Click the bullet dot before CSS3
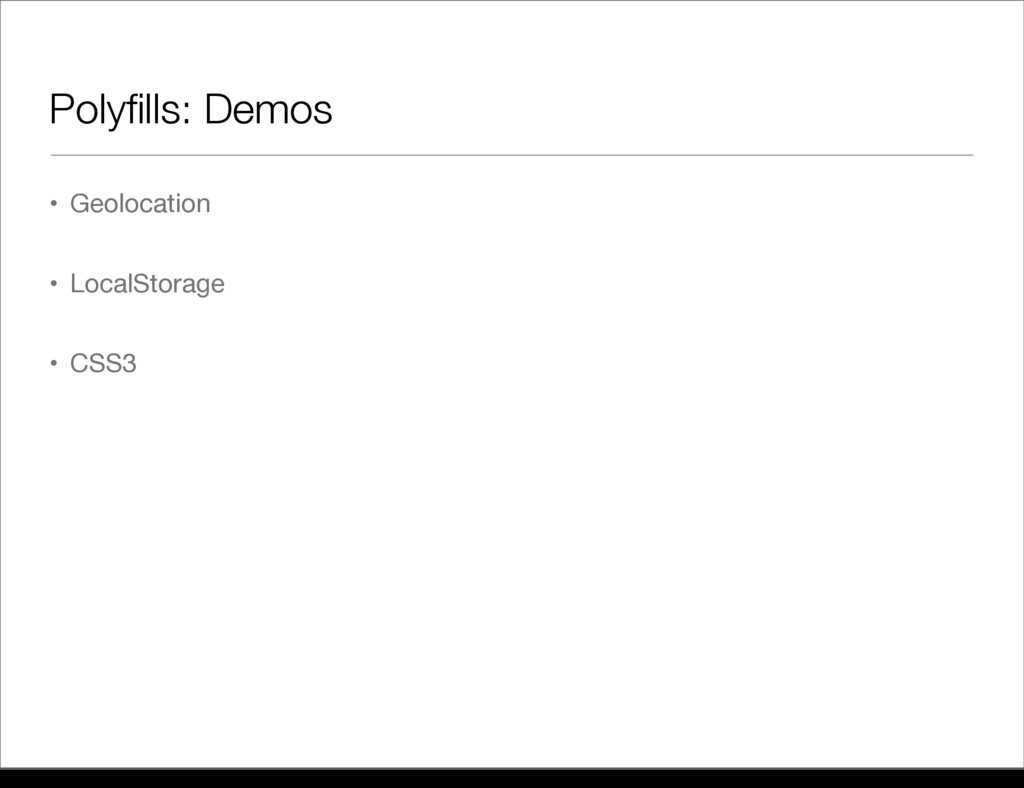 click(54, 365)
